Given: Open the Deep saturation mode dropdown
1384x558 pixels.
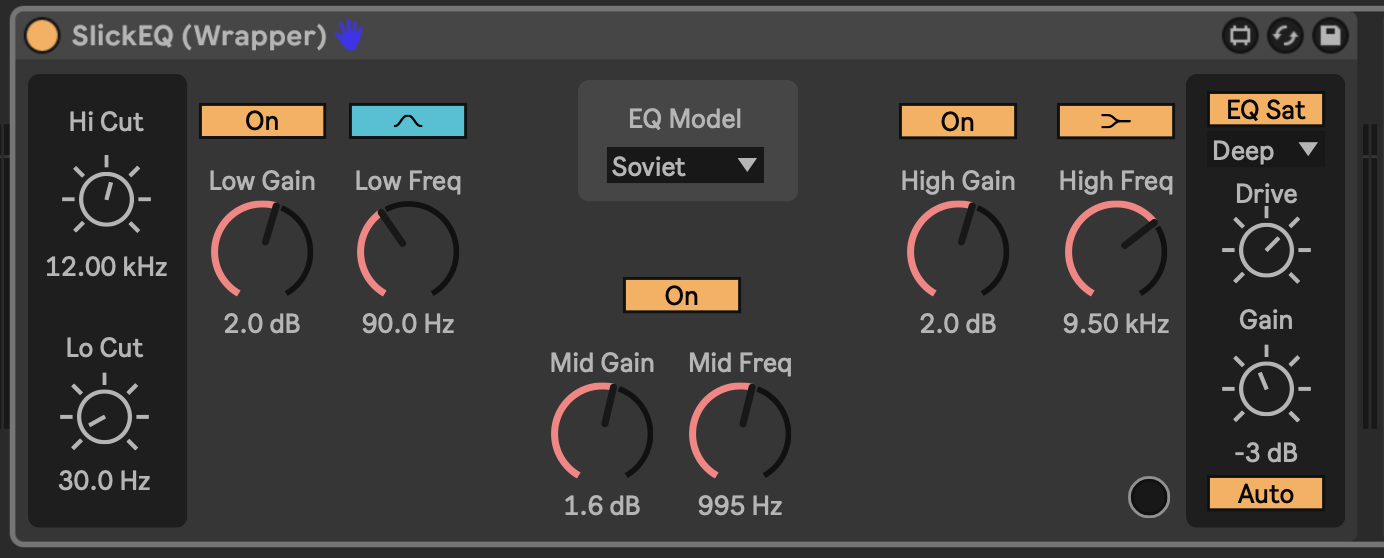Looking at the screenshot, I should coord(1265,151).
